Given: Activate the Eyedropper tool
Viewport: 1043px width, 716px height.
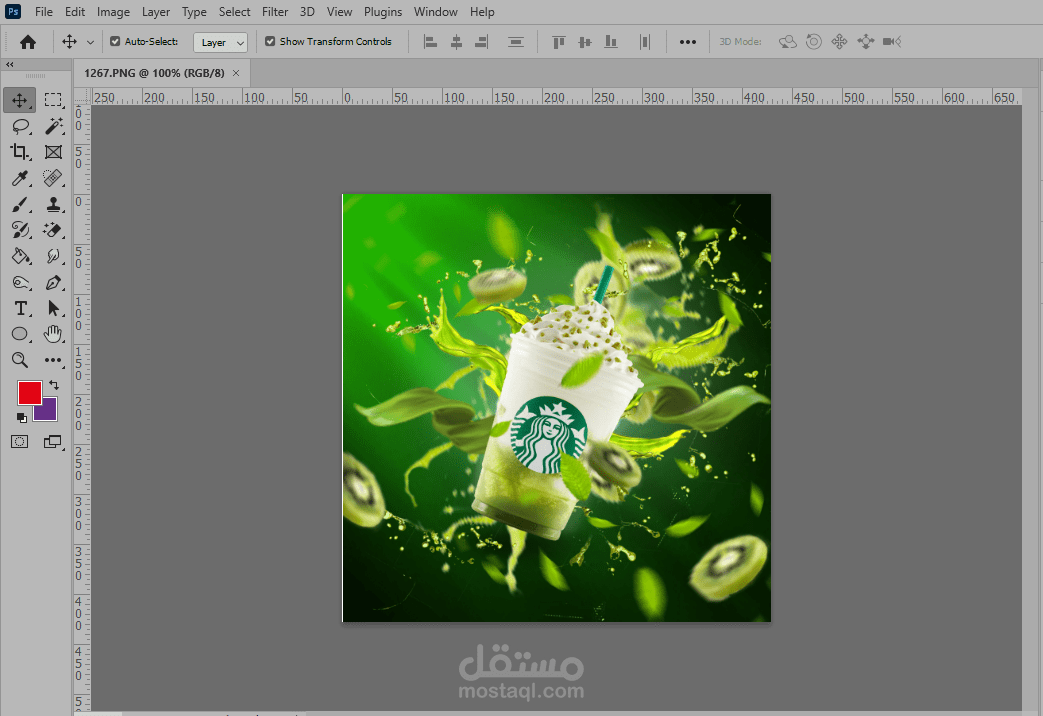Looking at the screenshot, I should (x=20, y=178).
